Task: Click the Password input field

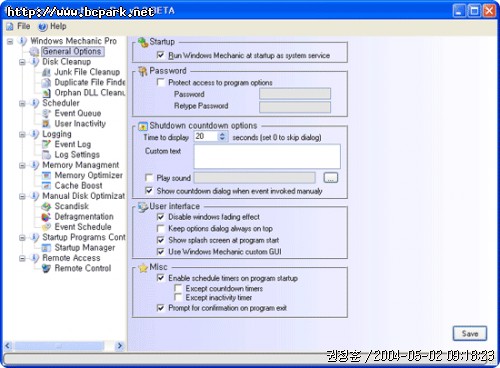Action: [x=295, y=94]
